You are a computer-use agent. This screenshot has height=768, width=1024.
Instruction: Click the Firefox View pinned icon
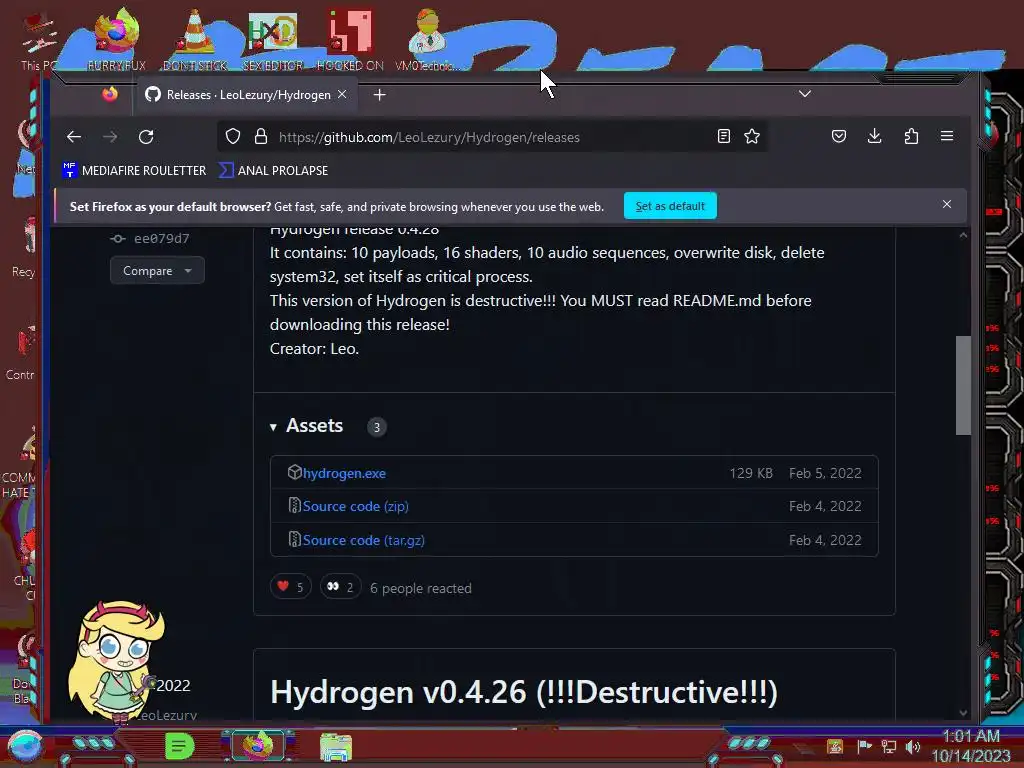point(110,95)
